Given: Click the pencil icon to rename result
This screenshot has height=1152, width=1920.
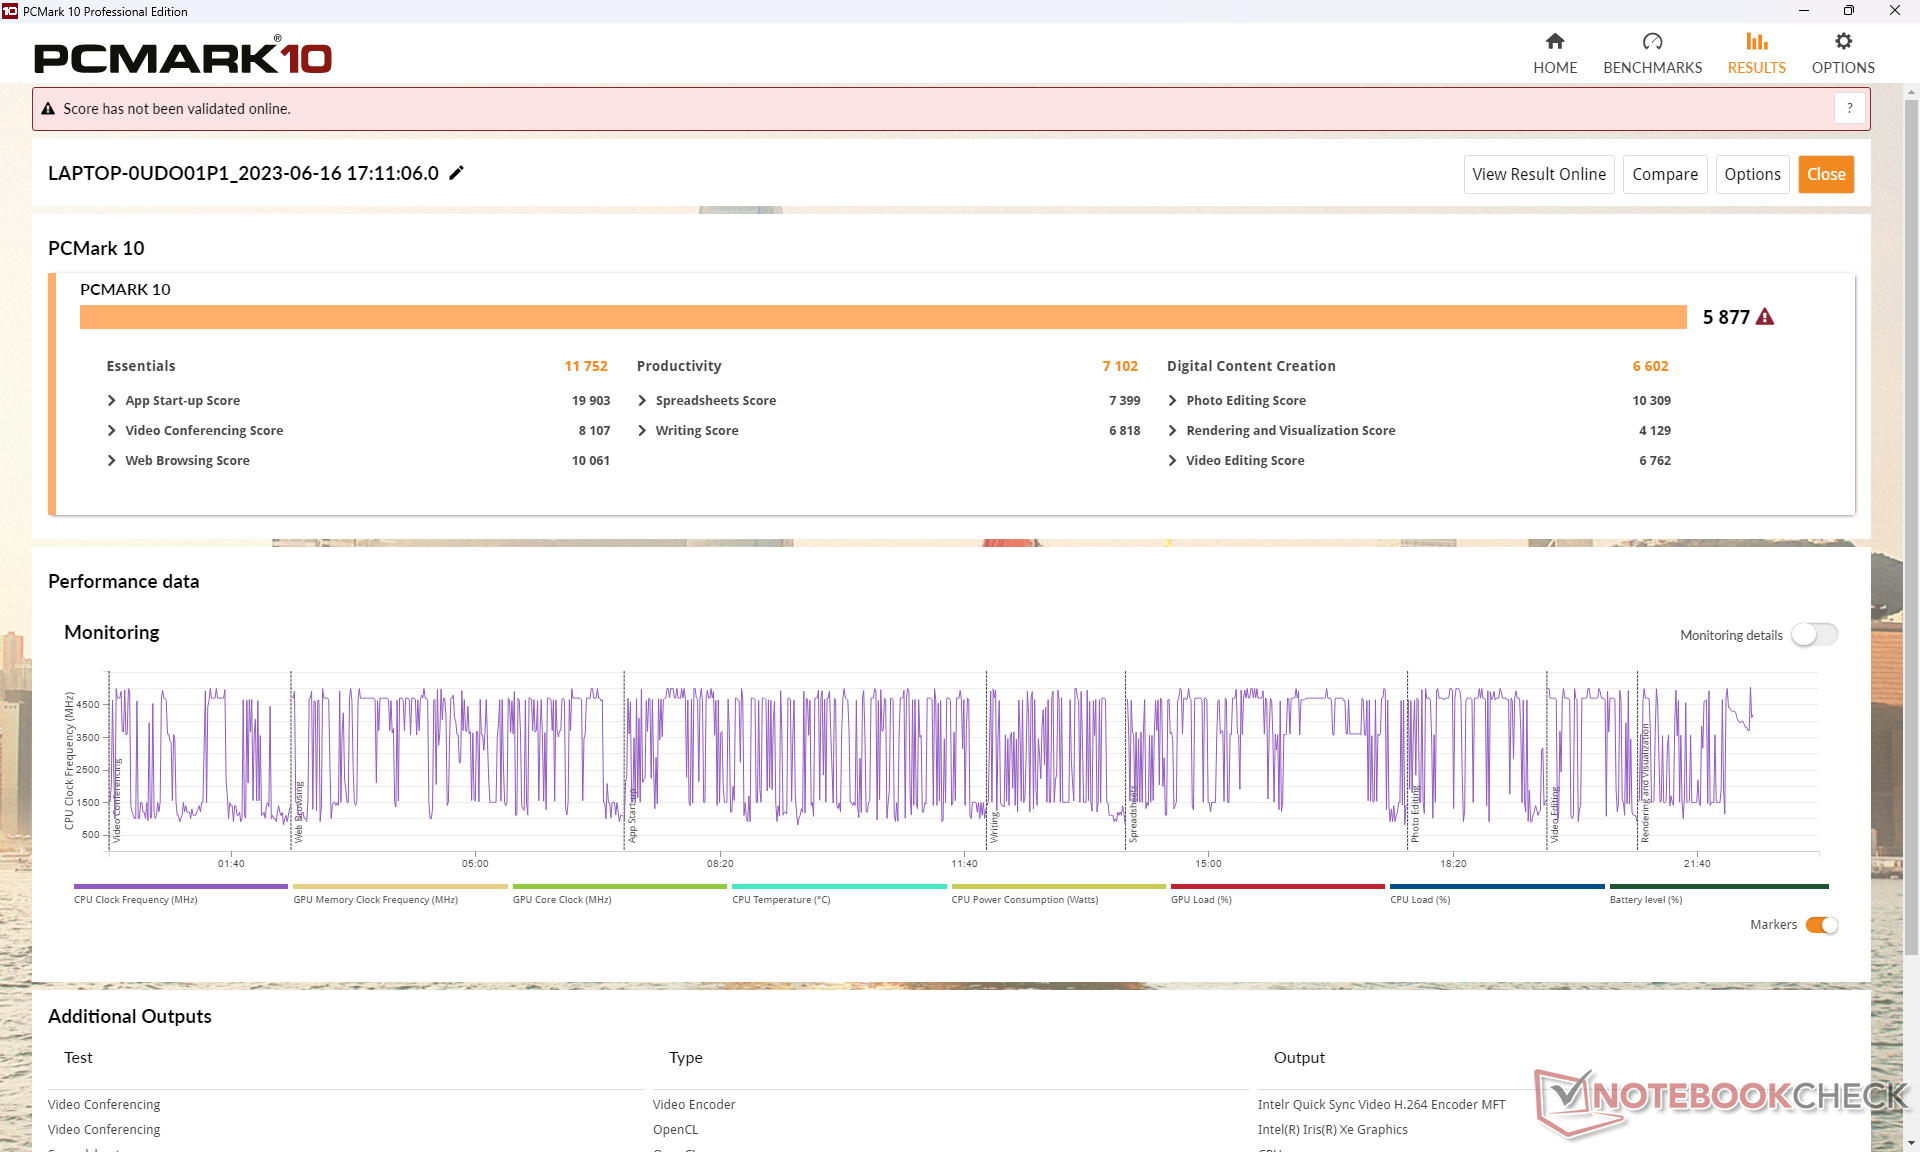Looking at the screenshot, I should click(457, 173).
